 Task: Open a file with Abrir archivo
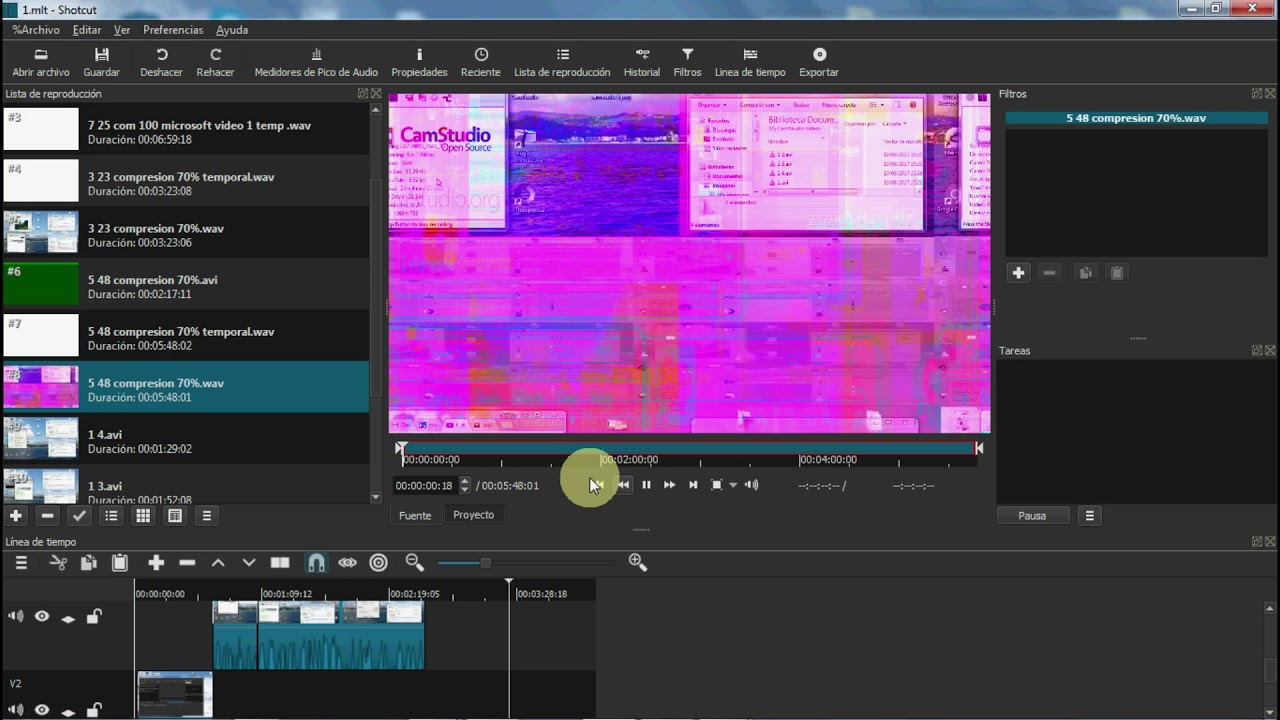point(41,63)
